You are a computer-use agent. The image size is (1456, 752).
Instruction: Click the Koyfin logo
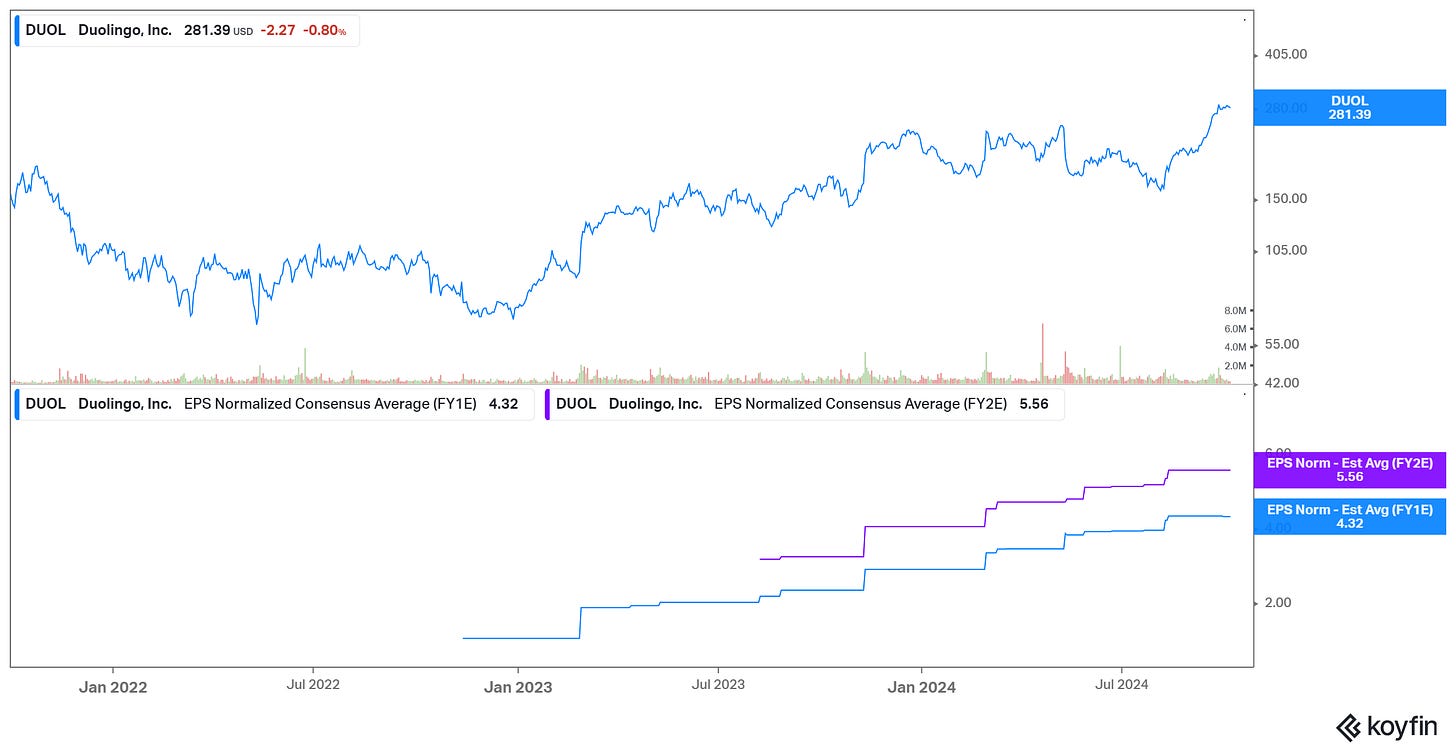click(1387, 727)
